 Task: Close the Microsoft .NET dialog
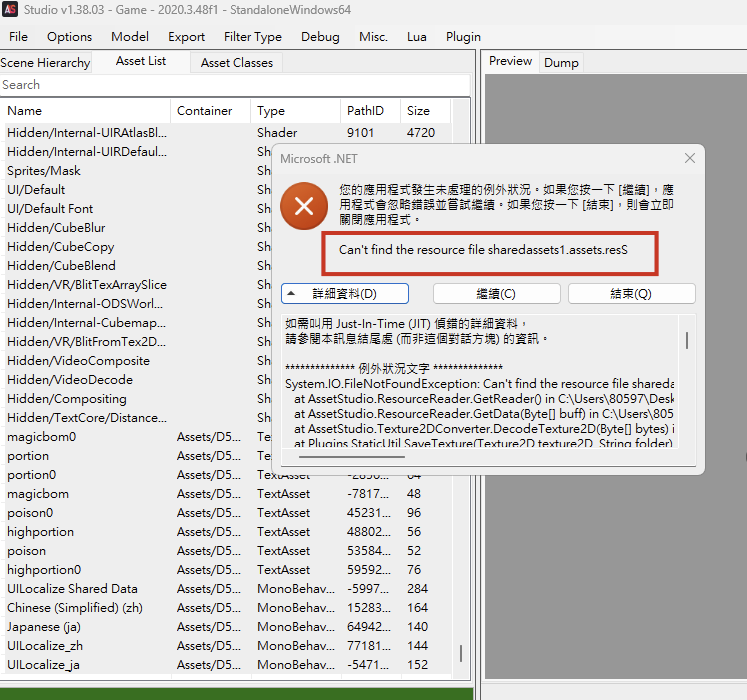tap(689, 158)
